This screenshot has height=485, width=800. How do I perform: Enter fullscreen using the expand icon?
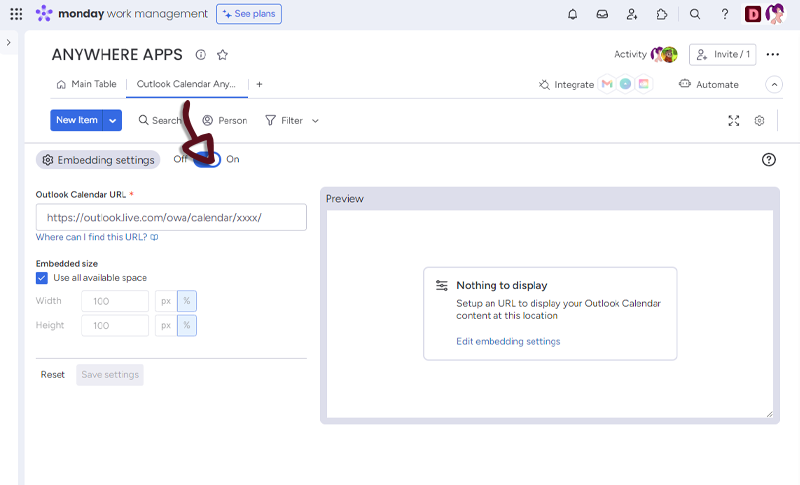coord(734,120)
